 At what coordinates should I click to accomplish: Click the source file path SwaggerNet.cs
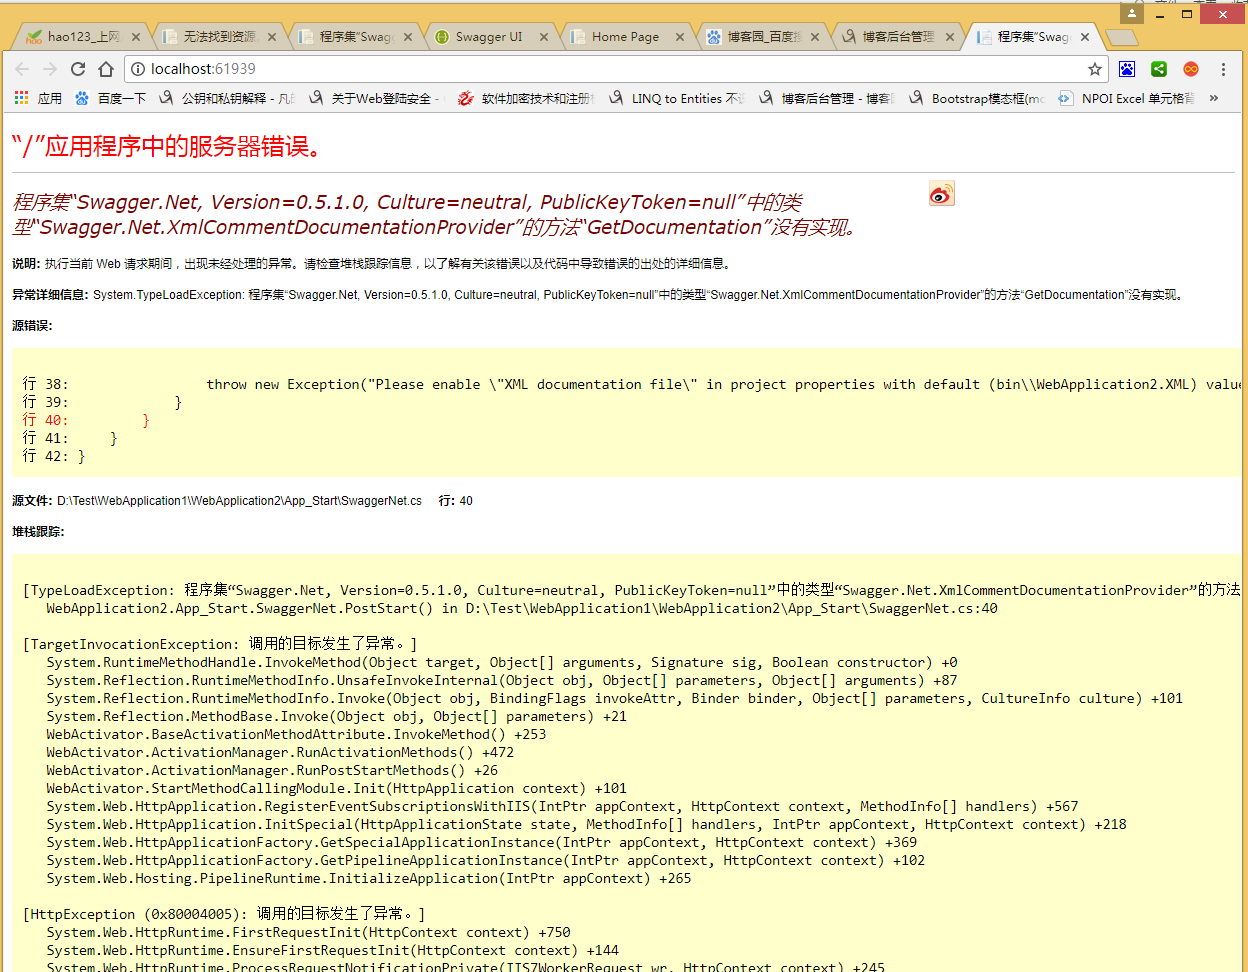[x=239, y=501]
